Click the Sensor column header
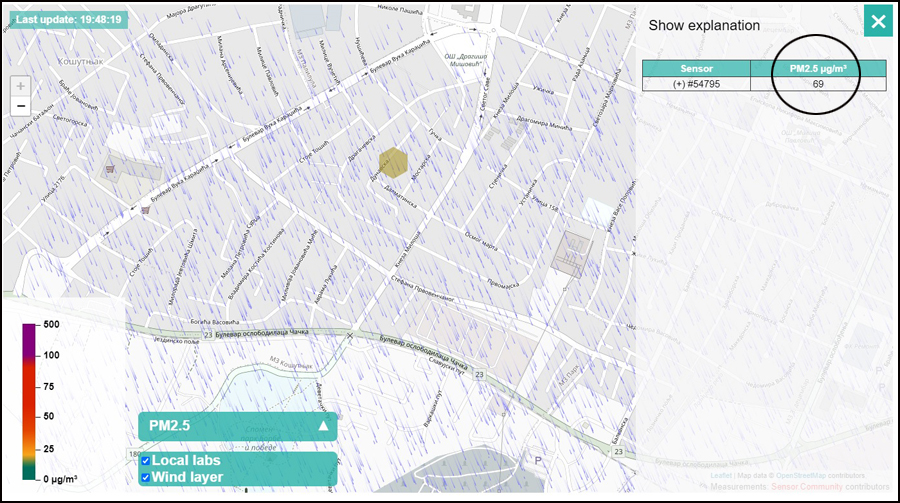 point(696,68)
